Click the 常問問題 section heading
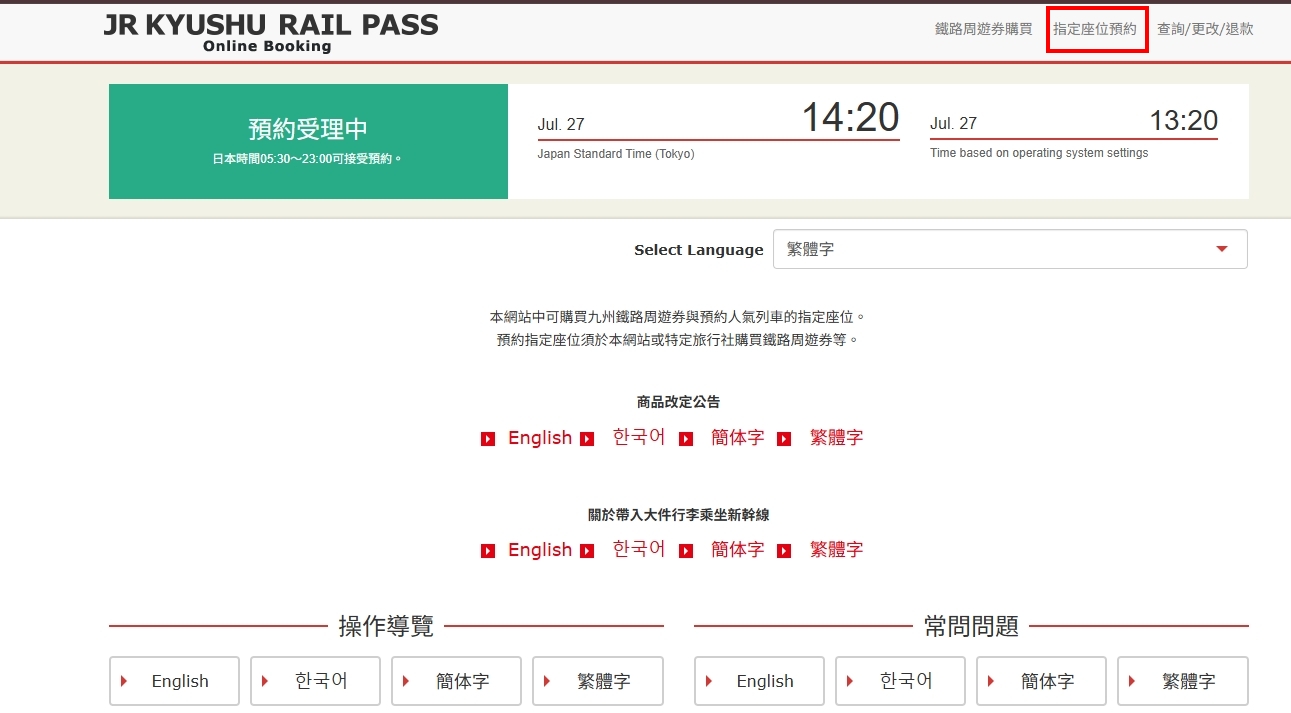1291x713 pixels. [x=971, y=627]
